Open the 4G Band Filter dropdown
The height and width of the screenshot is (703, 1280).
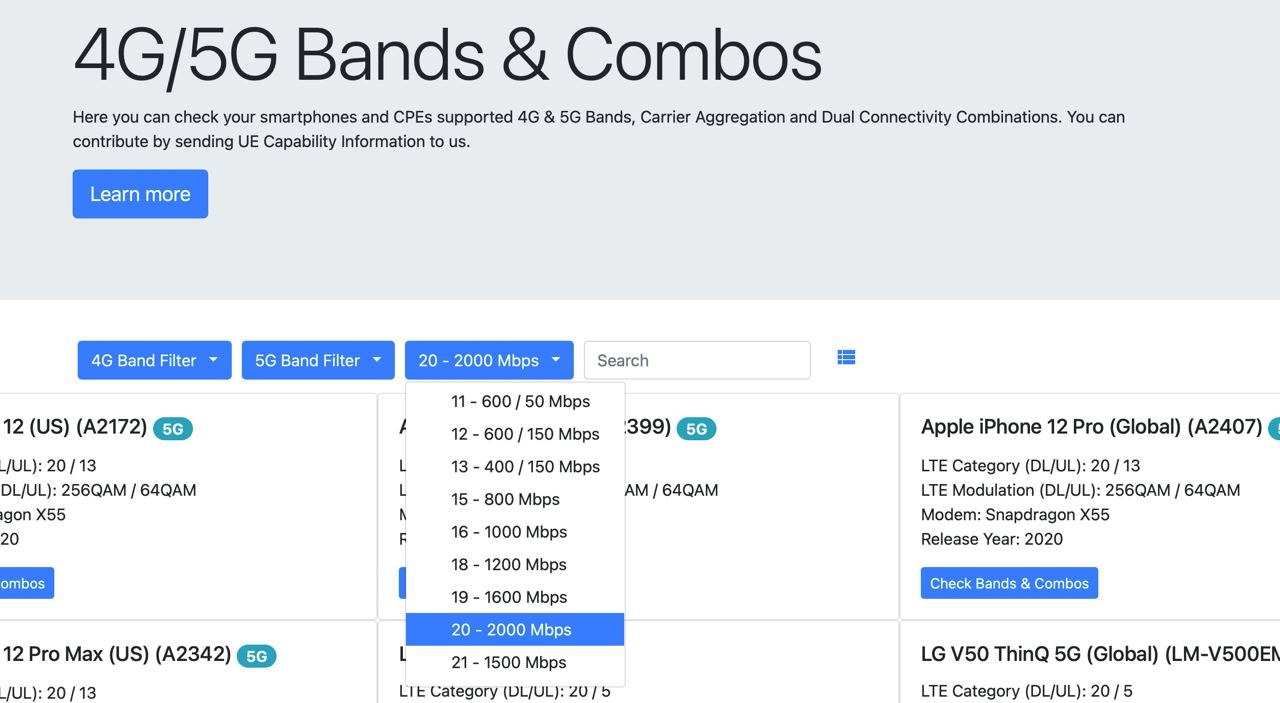pyautogui.click(x=155, y=360)
